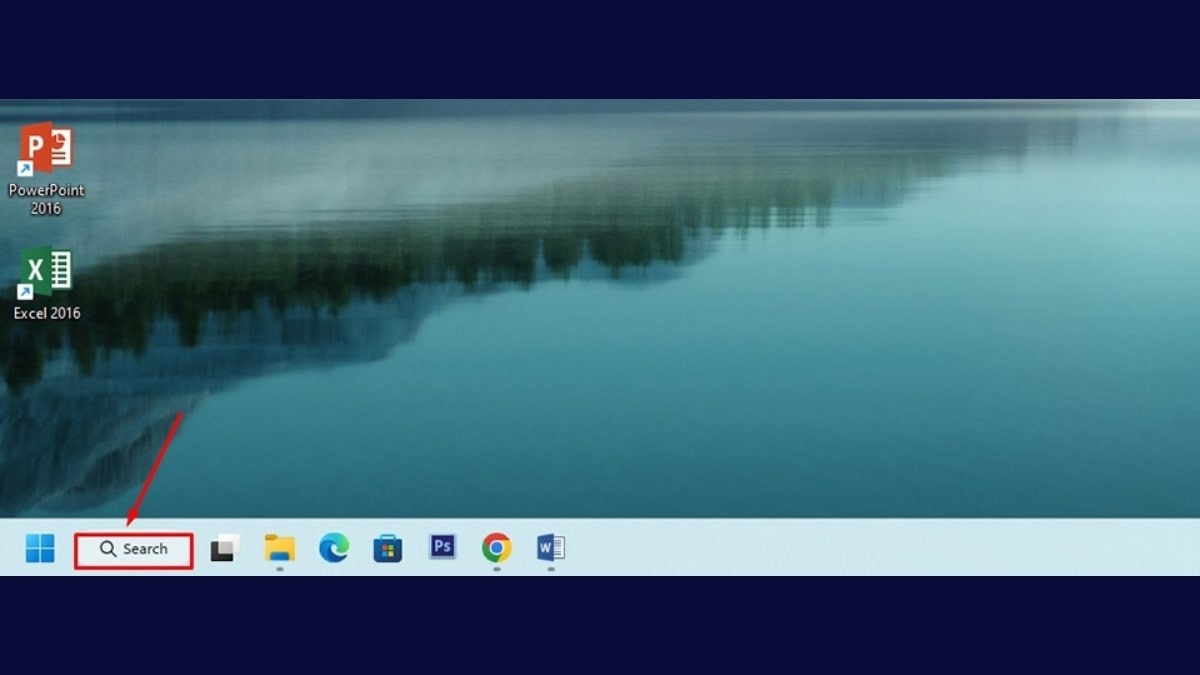
Task: Open Task View from the taskbar
Action: [225, 548]
